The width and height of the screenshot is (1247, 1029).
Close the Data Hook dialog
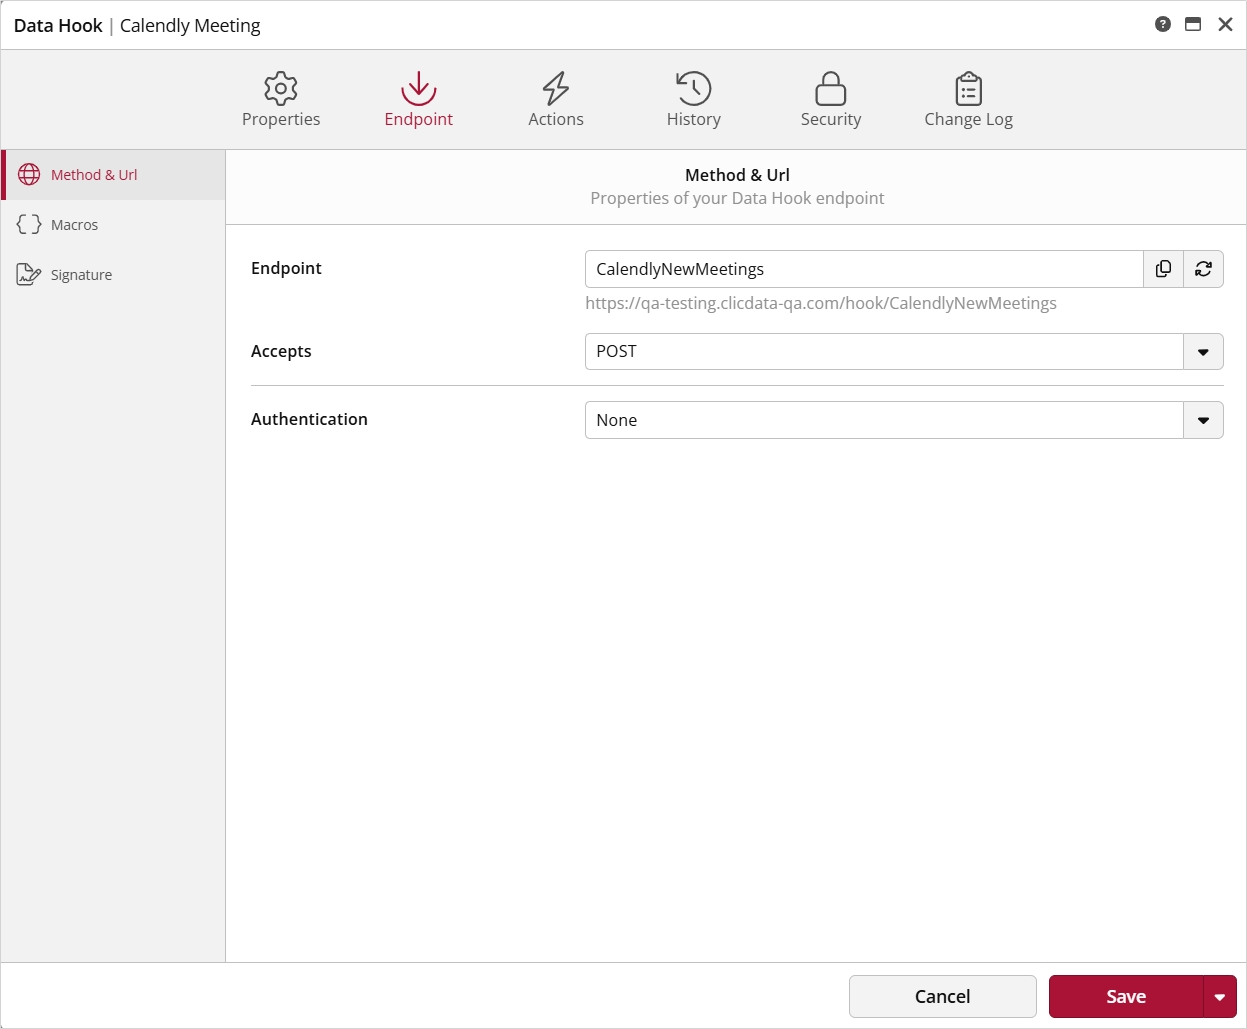[1225, 24]
